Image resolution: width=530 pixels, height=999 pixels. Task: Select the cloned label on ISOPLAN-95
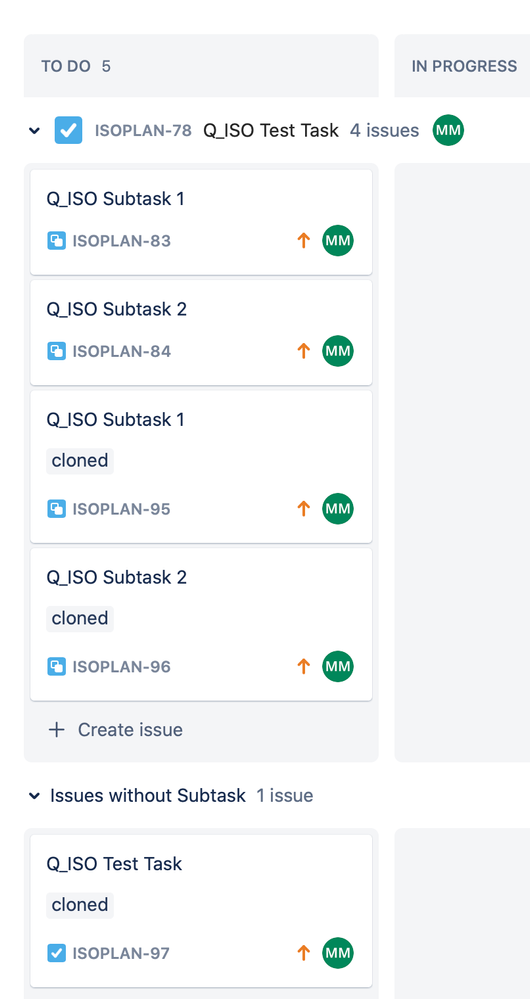(x=80, y=461)
